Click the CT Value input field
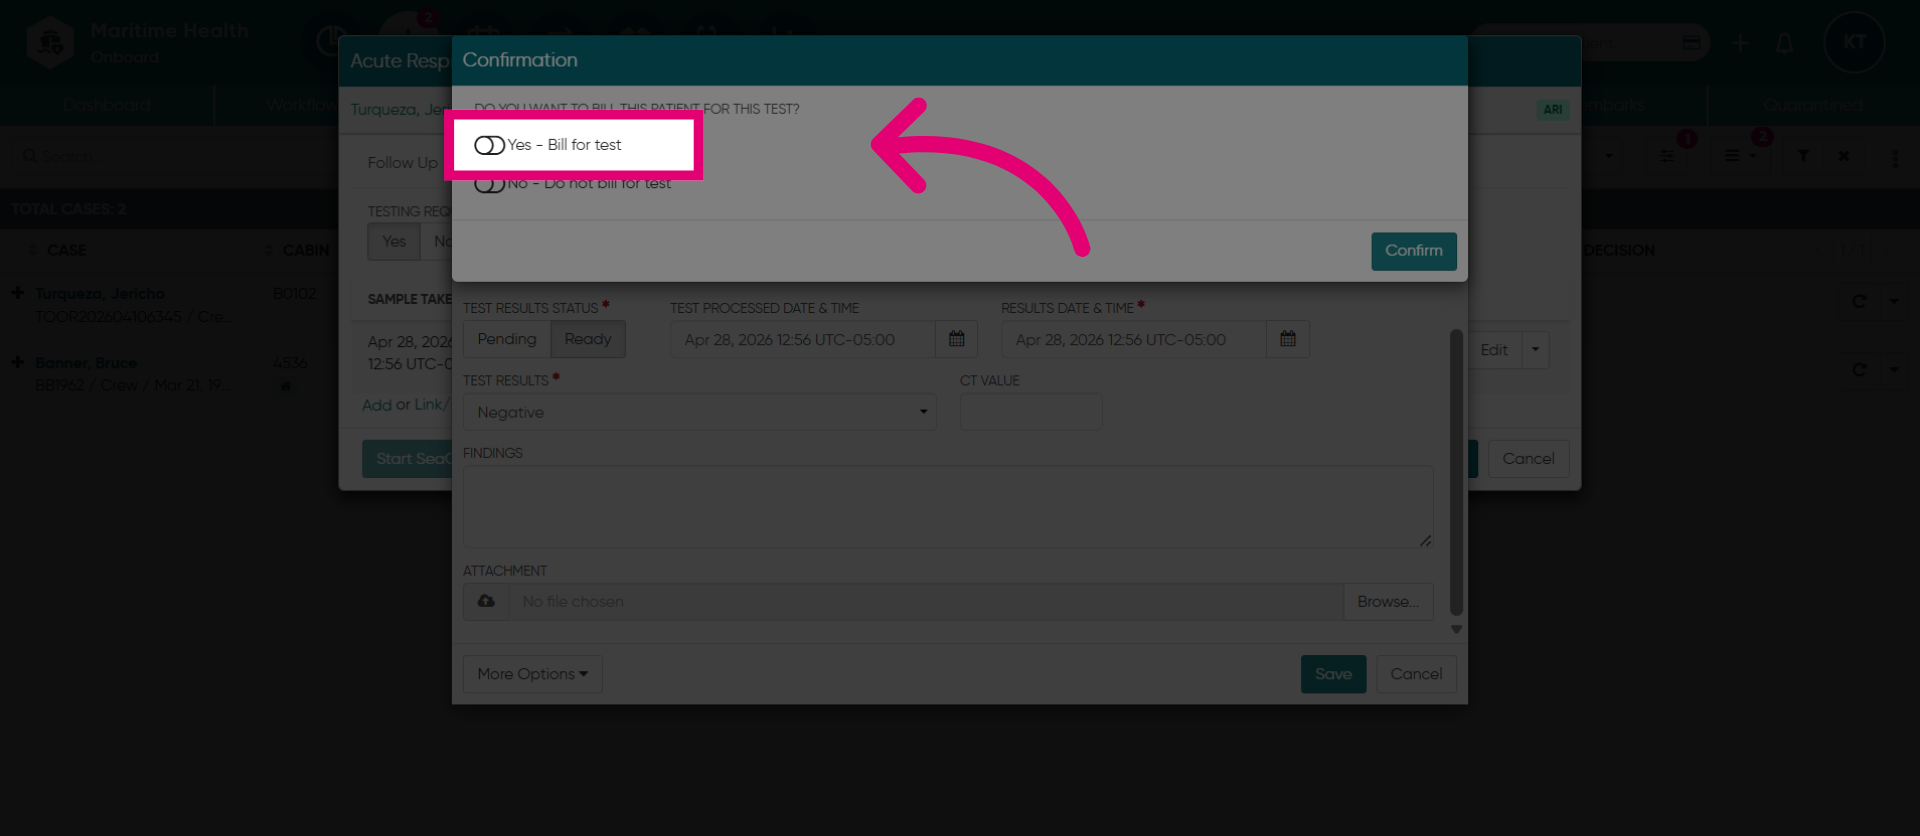 click(x=1031, y=412)
